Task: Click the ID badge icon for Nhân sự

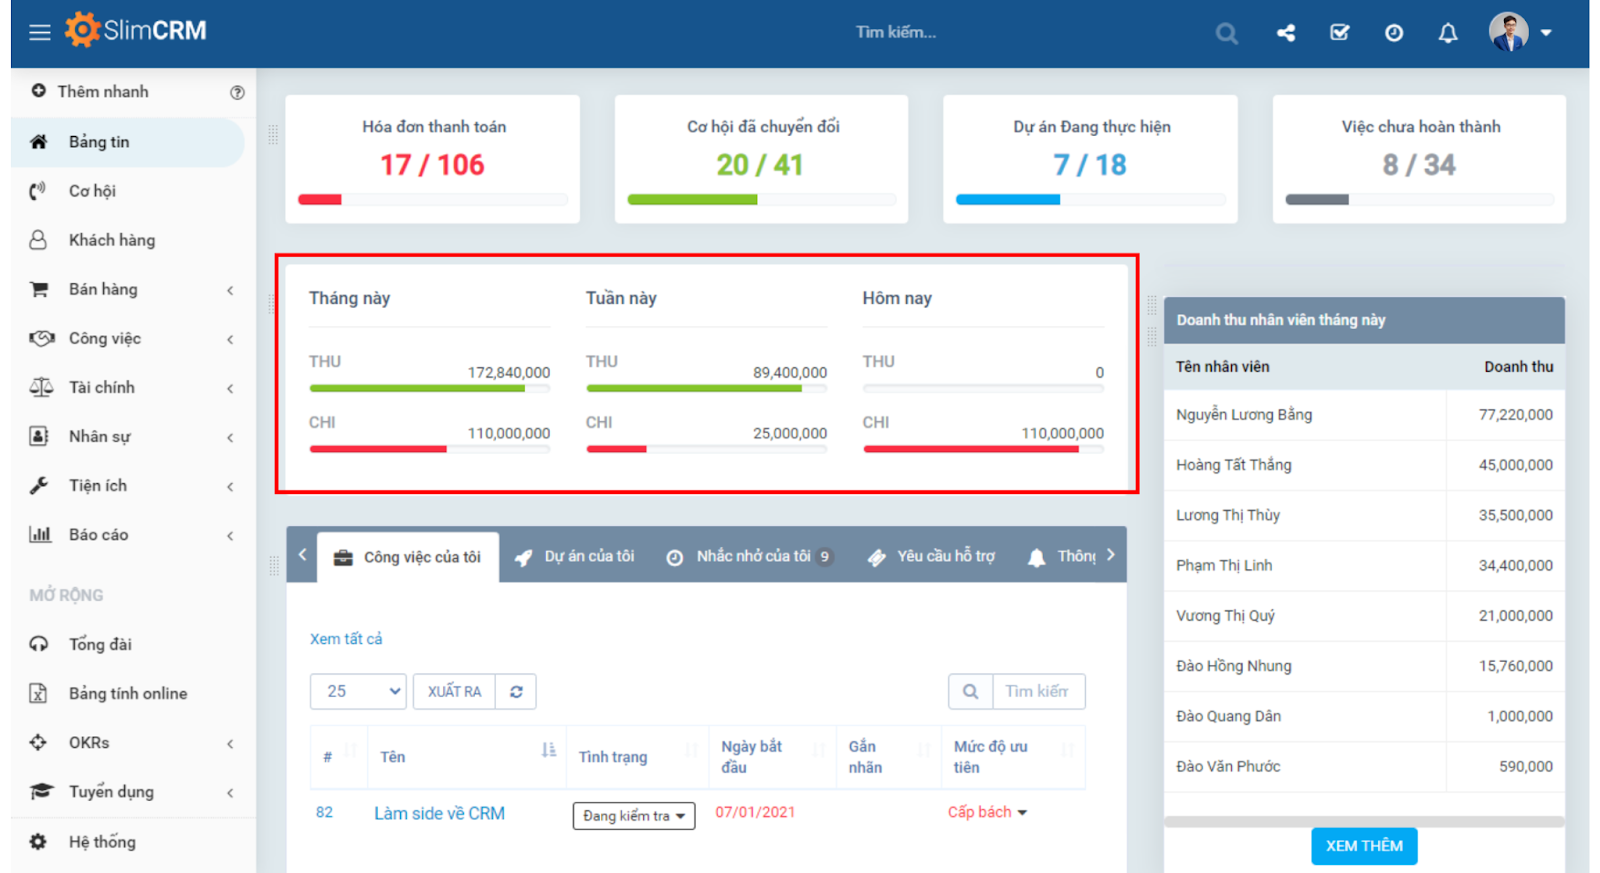Action: tap(39, 436)
